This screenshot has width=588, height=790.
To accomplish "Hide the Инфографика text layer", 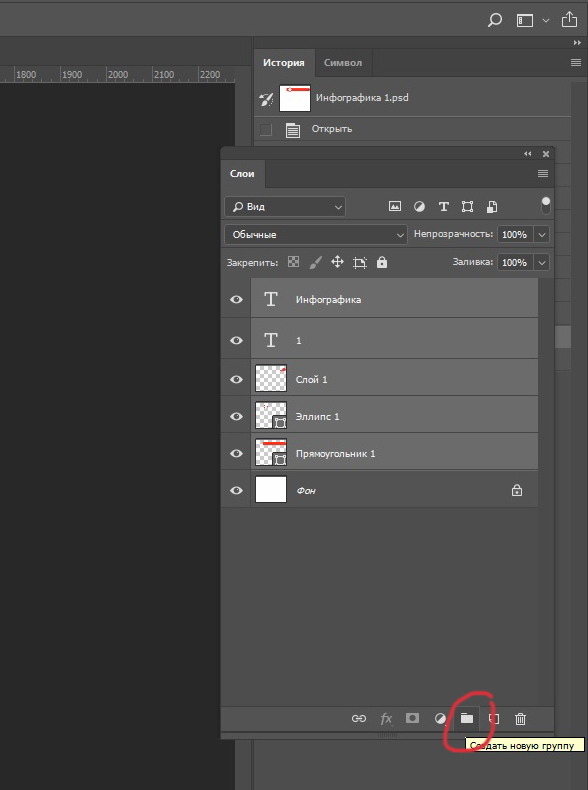I will pos(236,299).
